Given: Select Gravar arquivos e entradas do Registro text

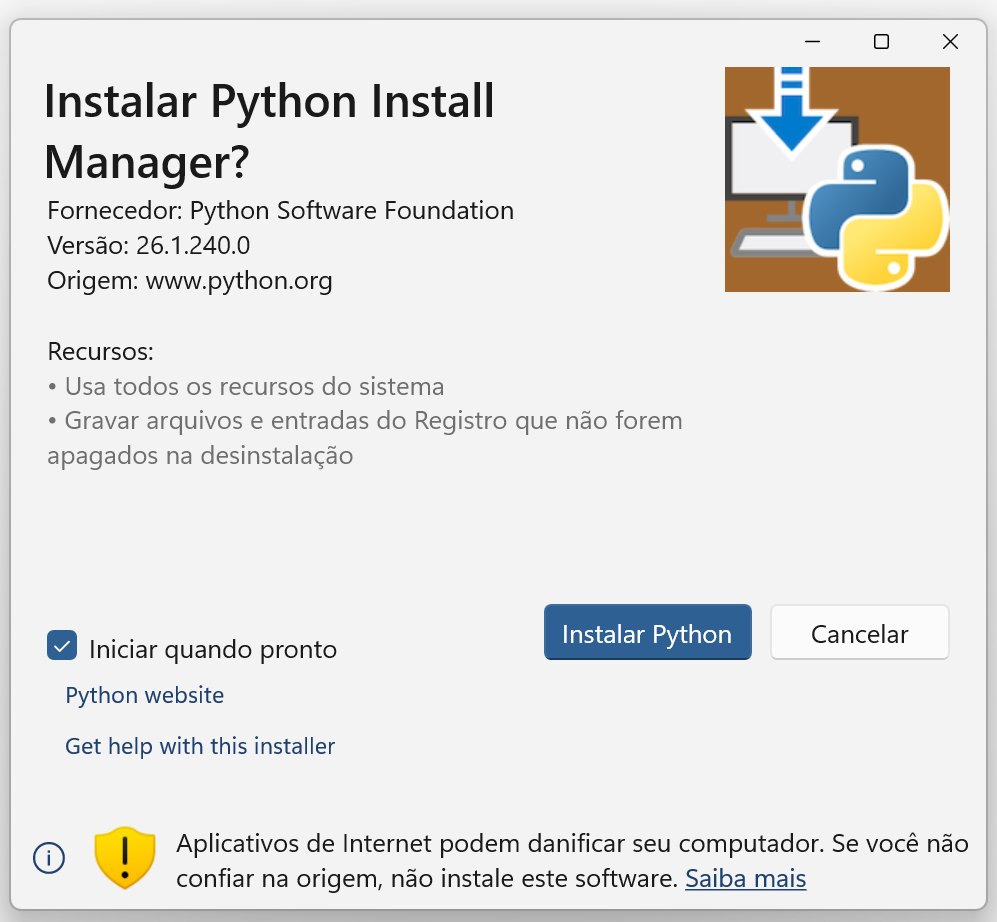Looking at the screenshot, I should (364, 438).
